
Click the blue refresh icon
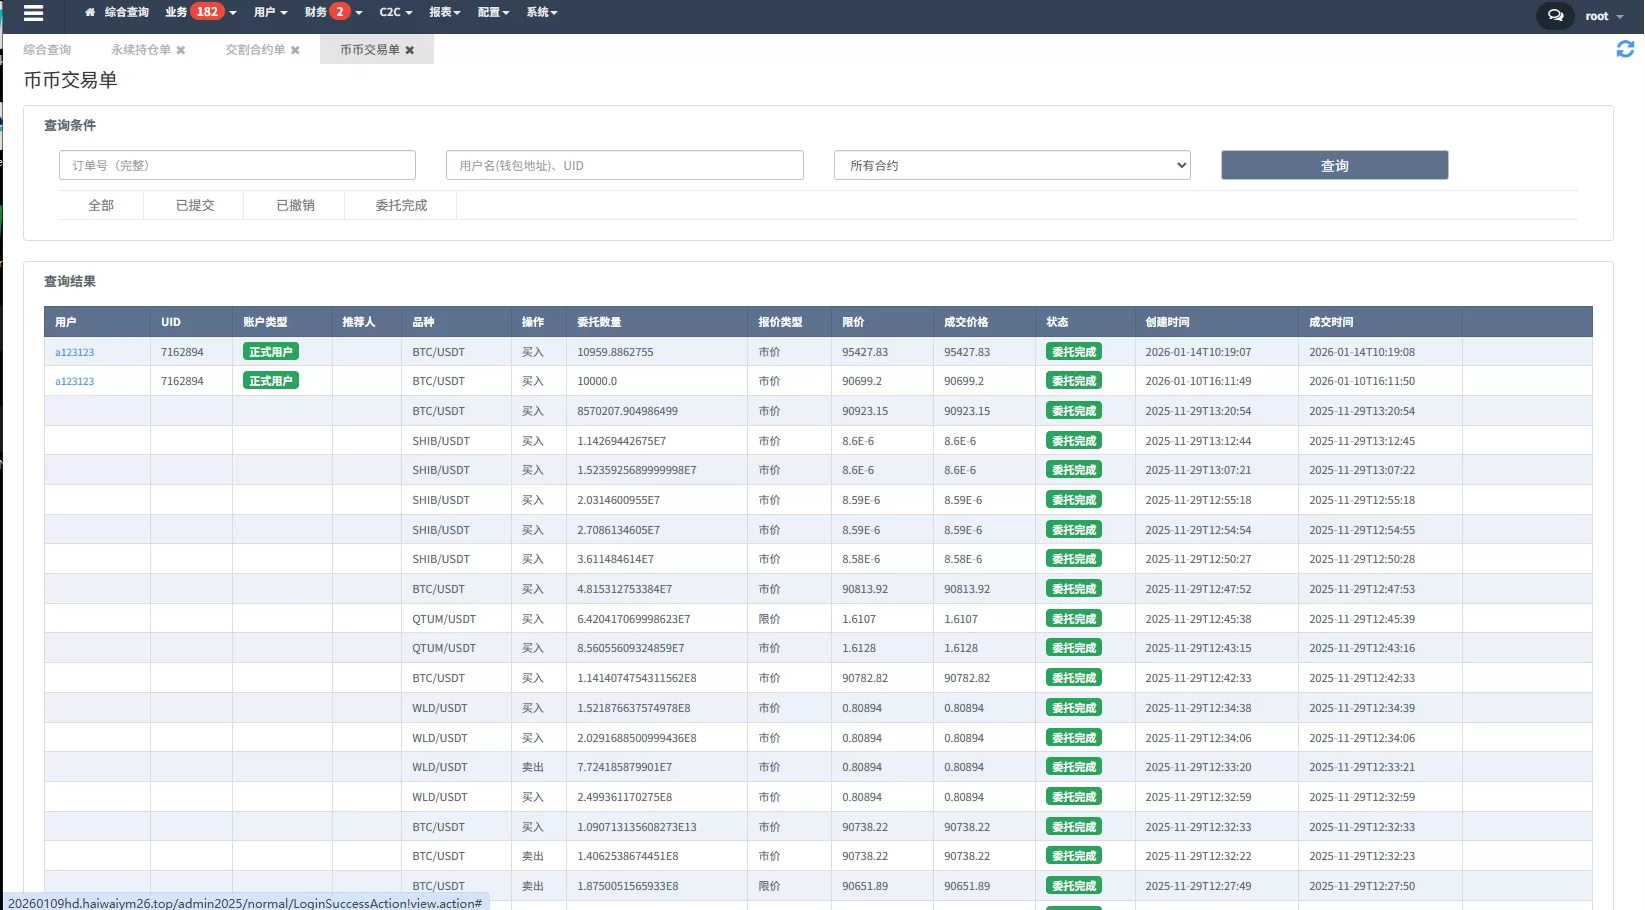tap(1625, 49)
